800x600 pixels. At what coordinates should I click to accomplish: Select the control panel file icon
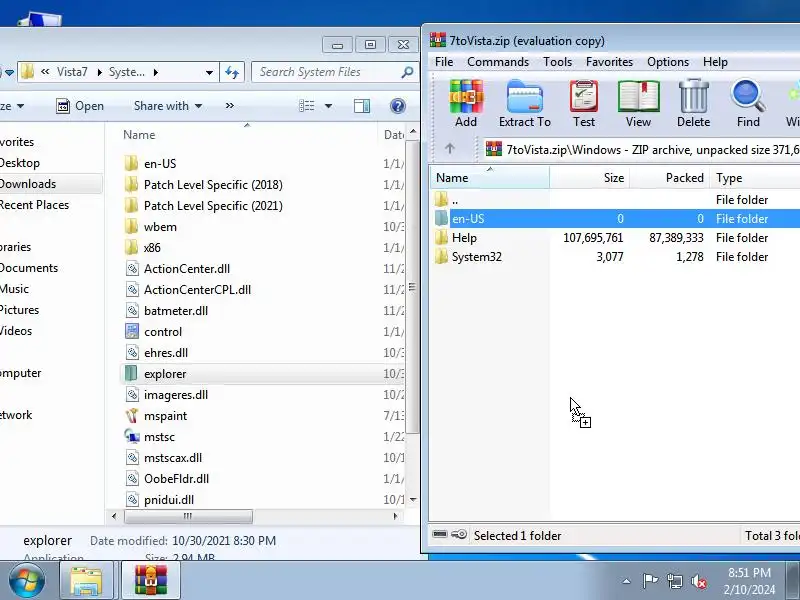pyautogui.click(x=132, y=332)
